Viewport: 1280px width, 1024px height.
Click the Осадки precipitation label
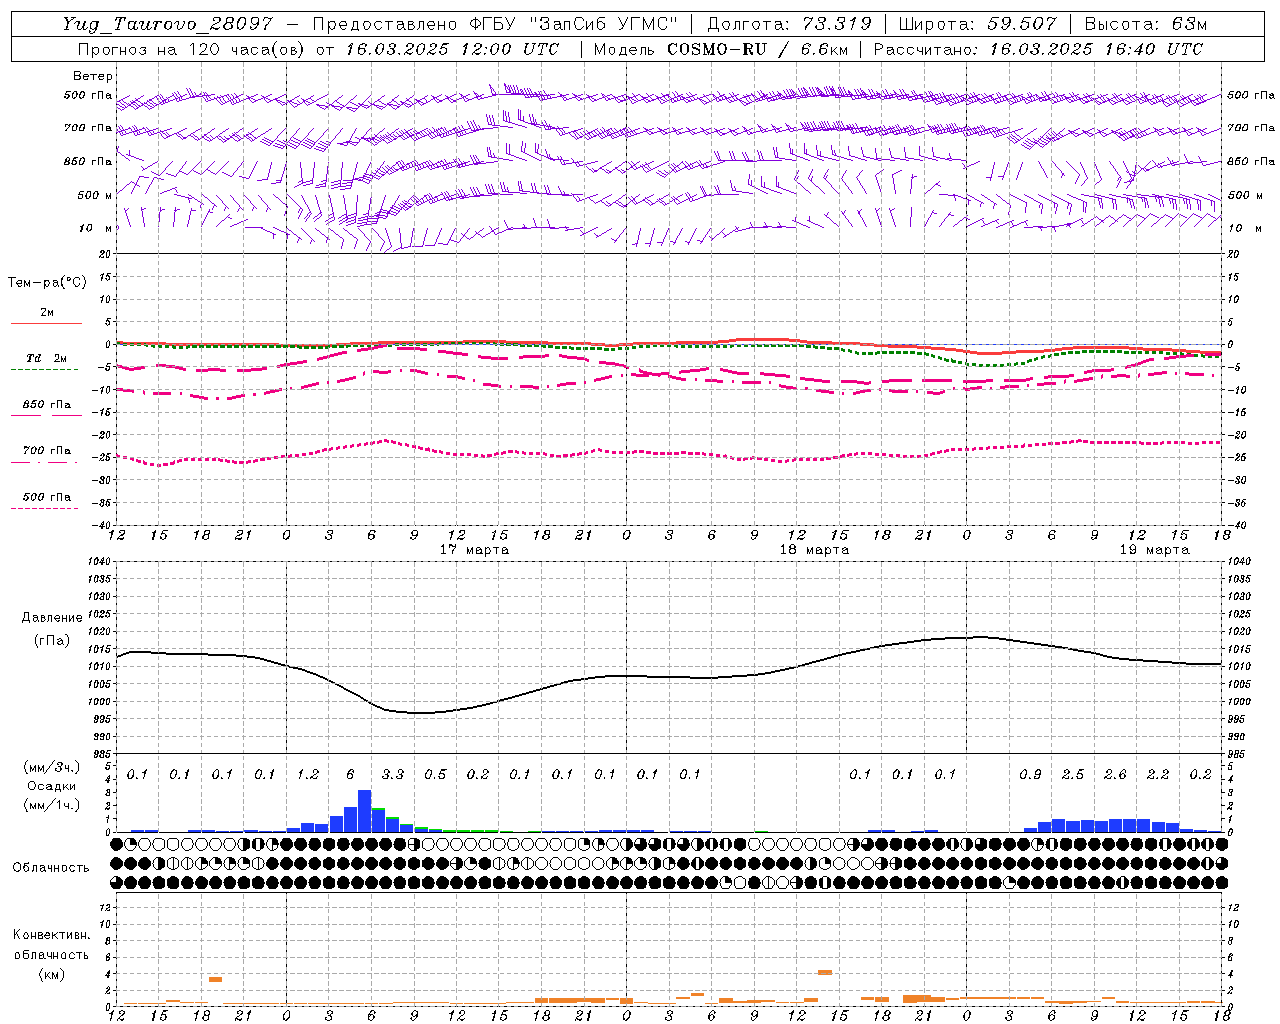tap(51, 786)
